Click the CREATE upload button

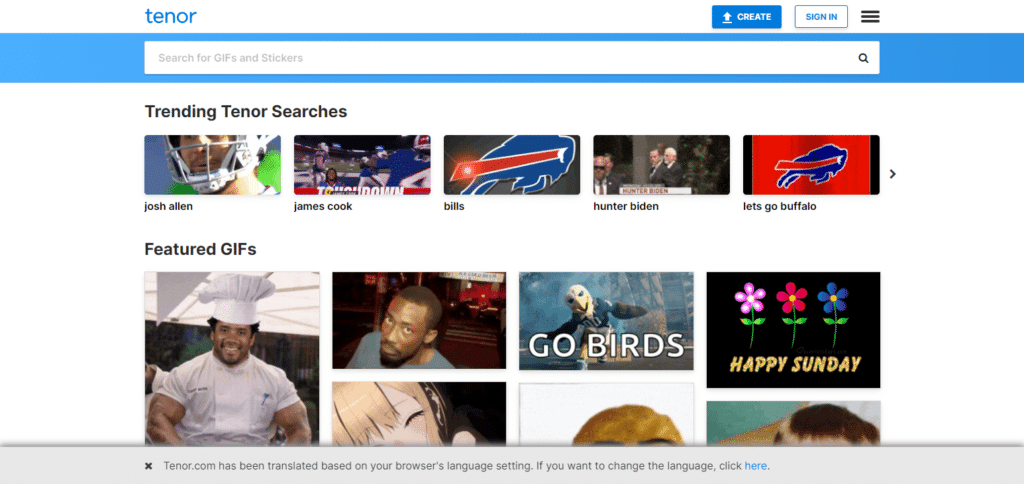(746, 17)
